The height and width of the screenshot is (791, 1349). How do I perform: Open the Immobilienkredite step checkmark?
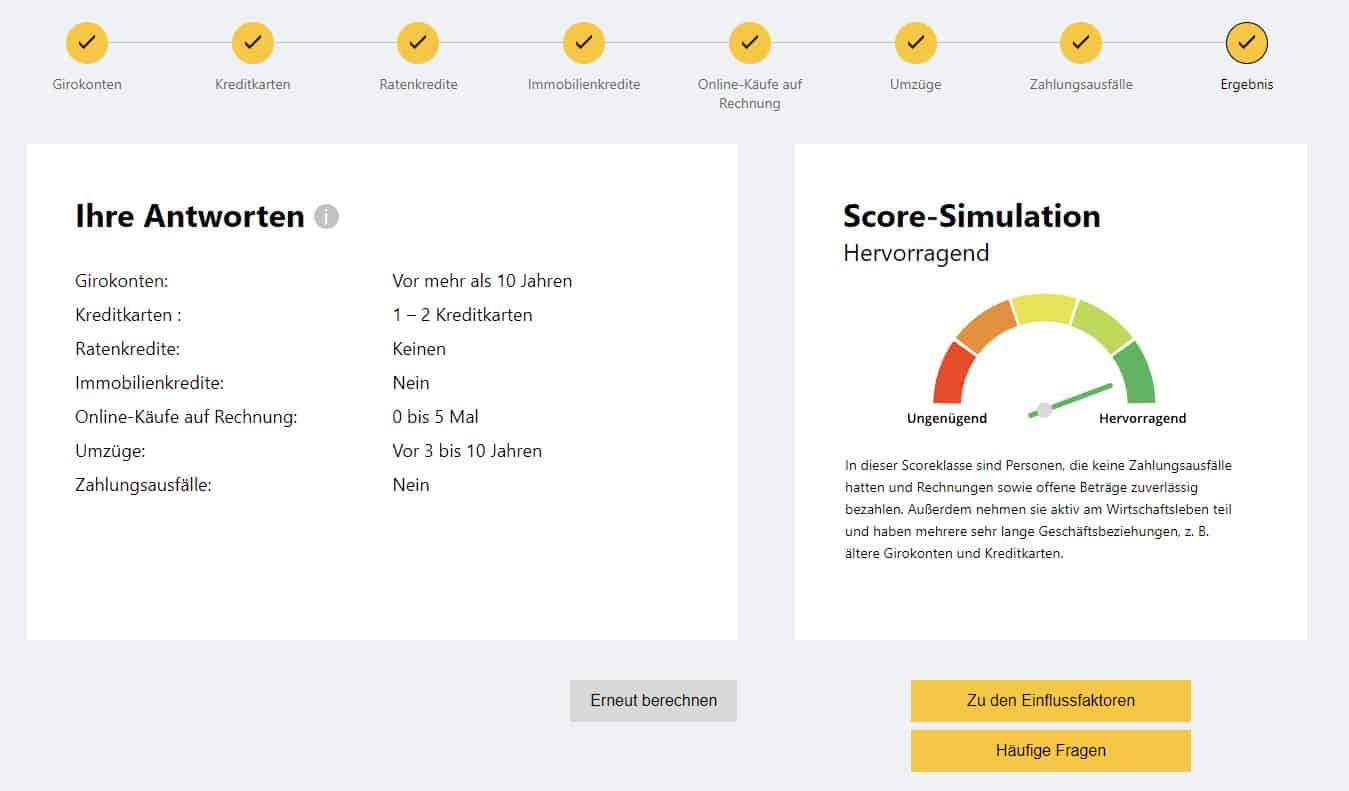tap(584, 42)
